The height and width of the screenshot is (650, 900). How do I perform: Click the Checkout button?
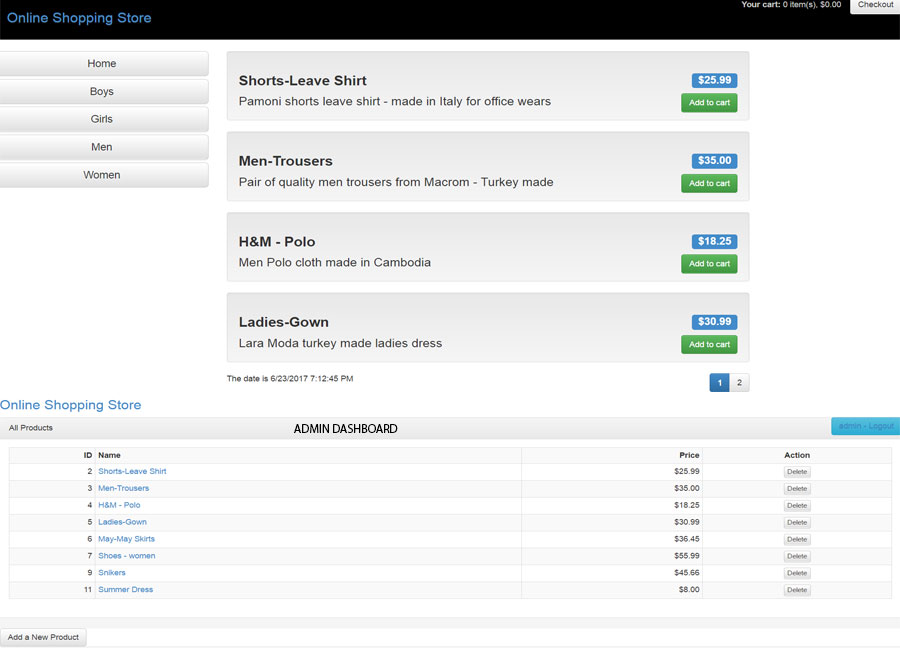pyautogui.click(x=874, y=6)
